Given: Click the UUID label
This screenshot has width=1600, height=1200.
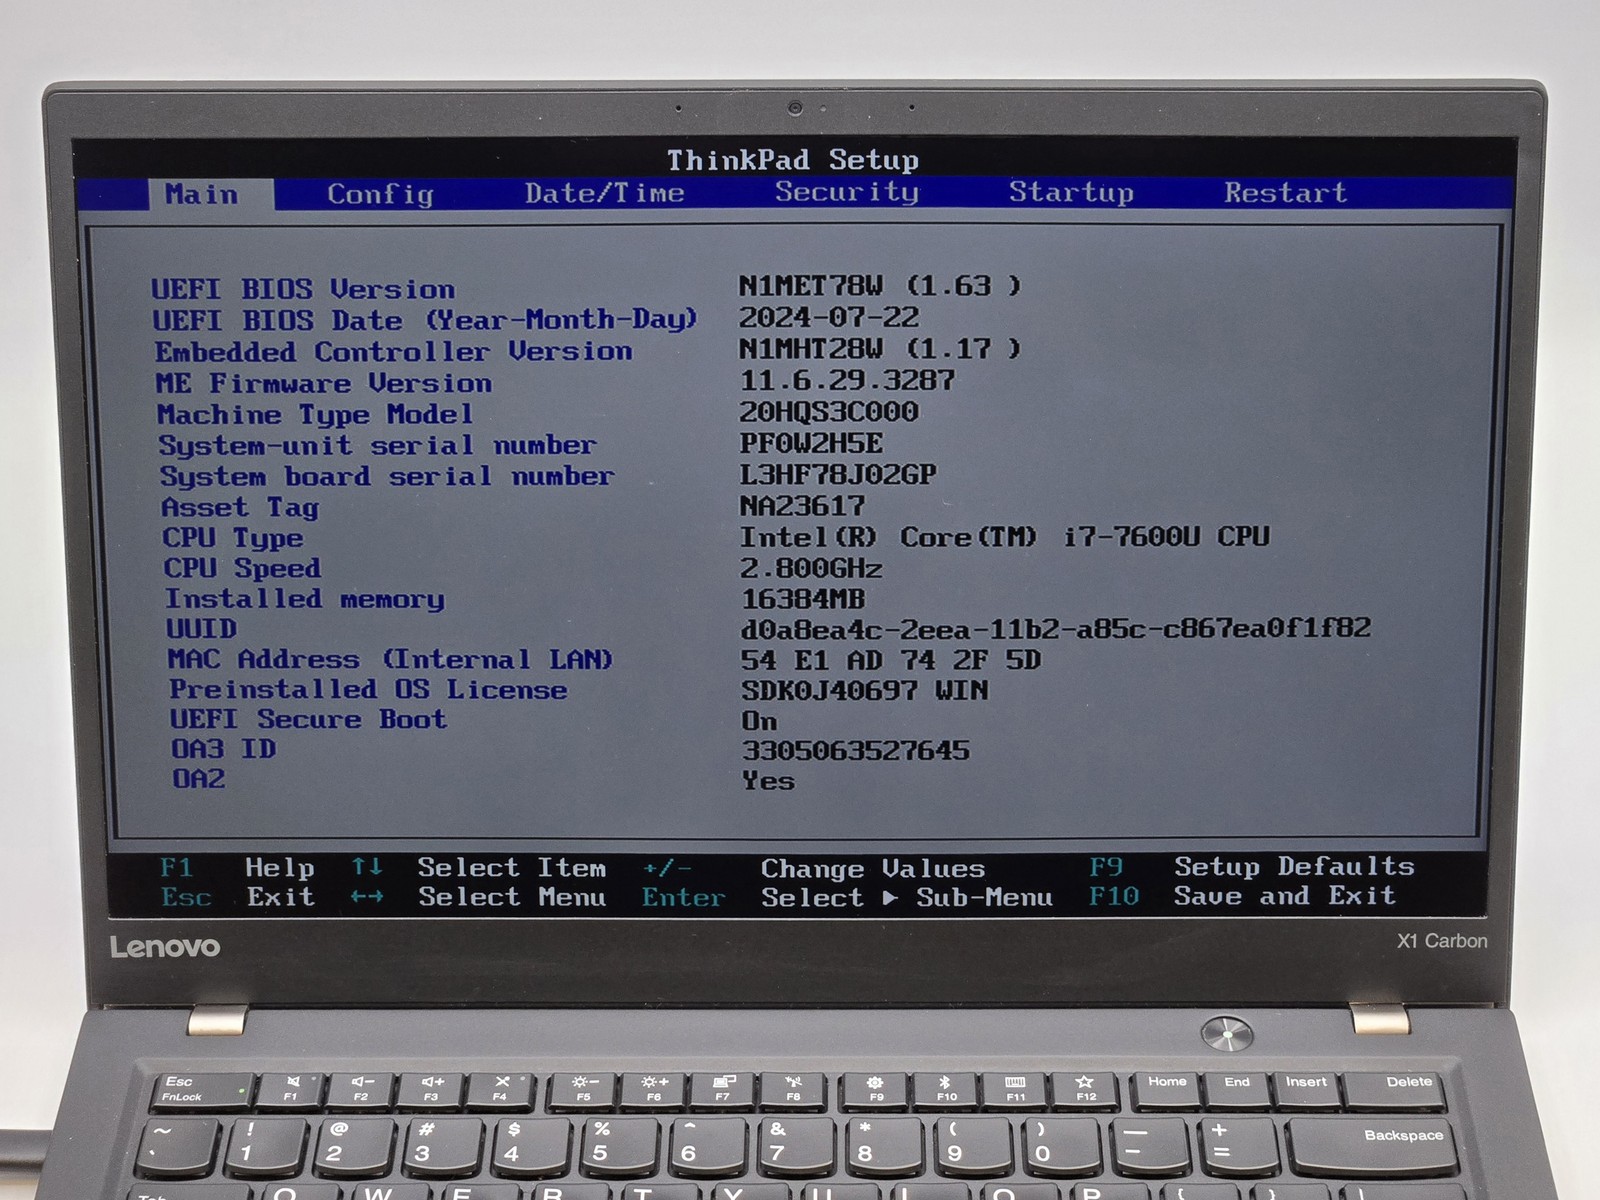Looking at the screenshot, I should [x=202, y=629].
